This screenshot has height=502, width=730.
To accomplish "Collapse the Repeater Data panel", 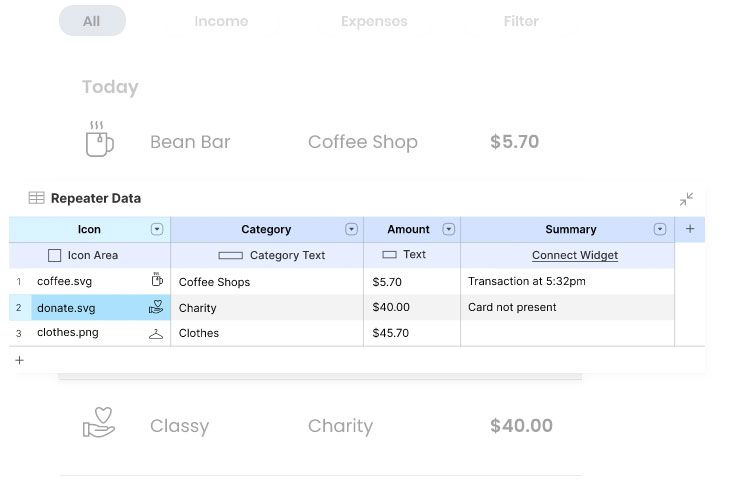I will point(686,199).
